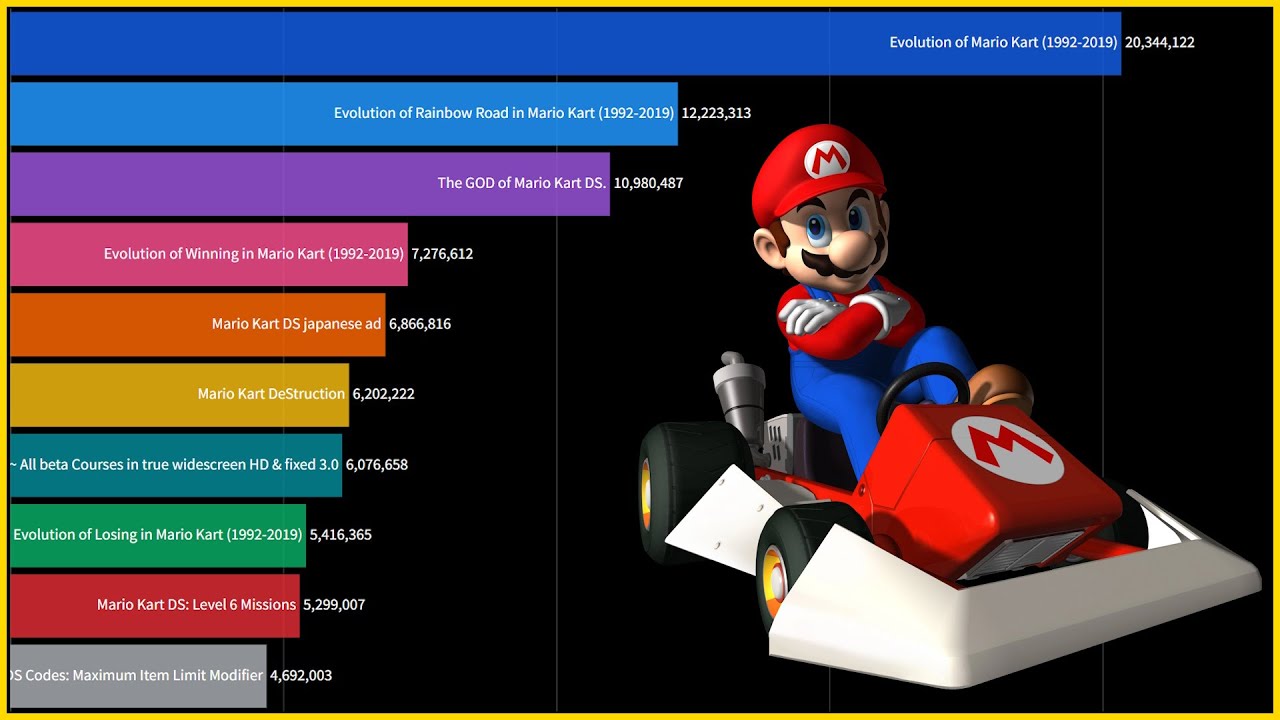The width and height of the screenshot is (1280, 720).
Task: Click the value 5,416,365
Action: point(341,535)
